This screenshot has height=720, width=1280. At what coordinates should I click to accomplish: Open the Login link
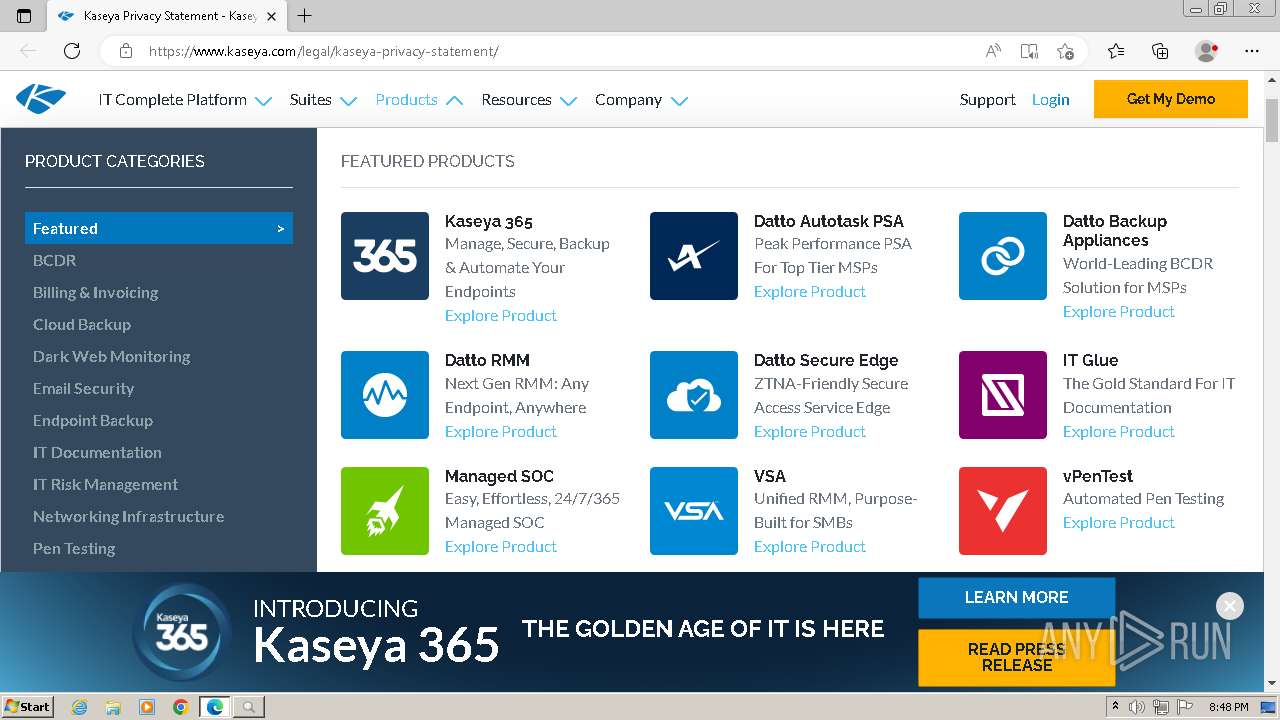tap(1050, 100)
